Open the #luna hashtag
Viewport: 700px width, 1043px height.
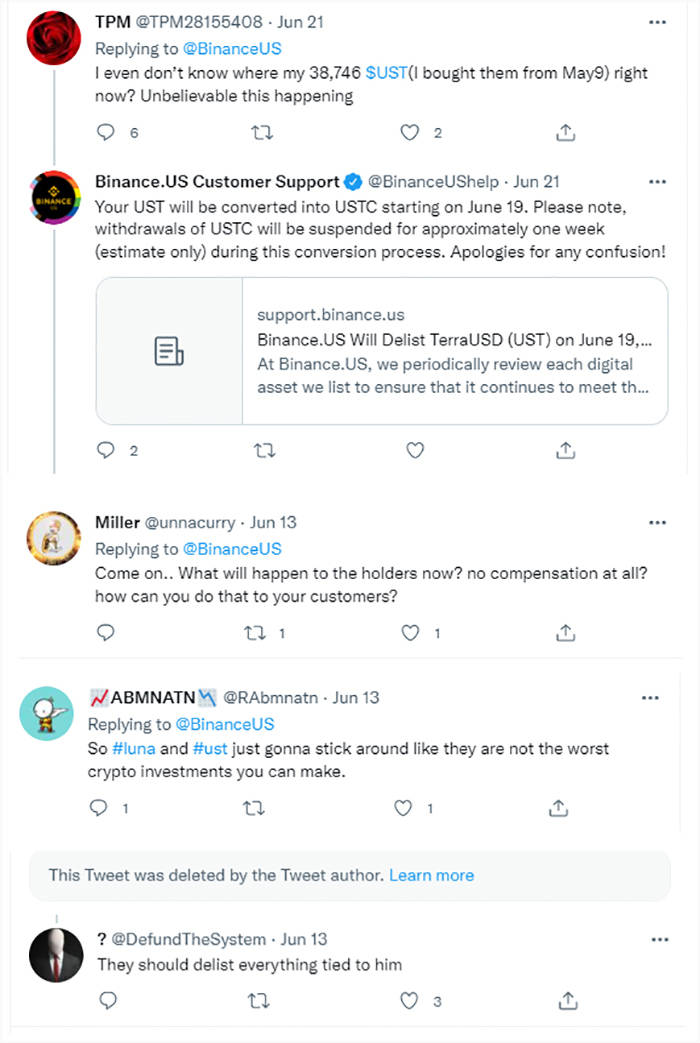tap(135, 748)
